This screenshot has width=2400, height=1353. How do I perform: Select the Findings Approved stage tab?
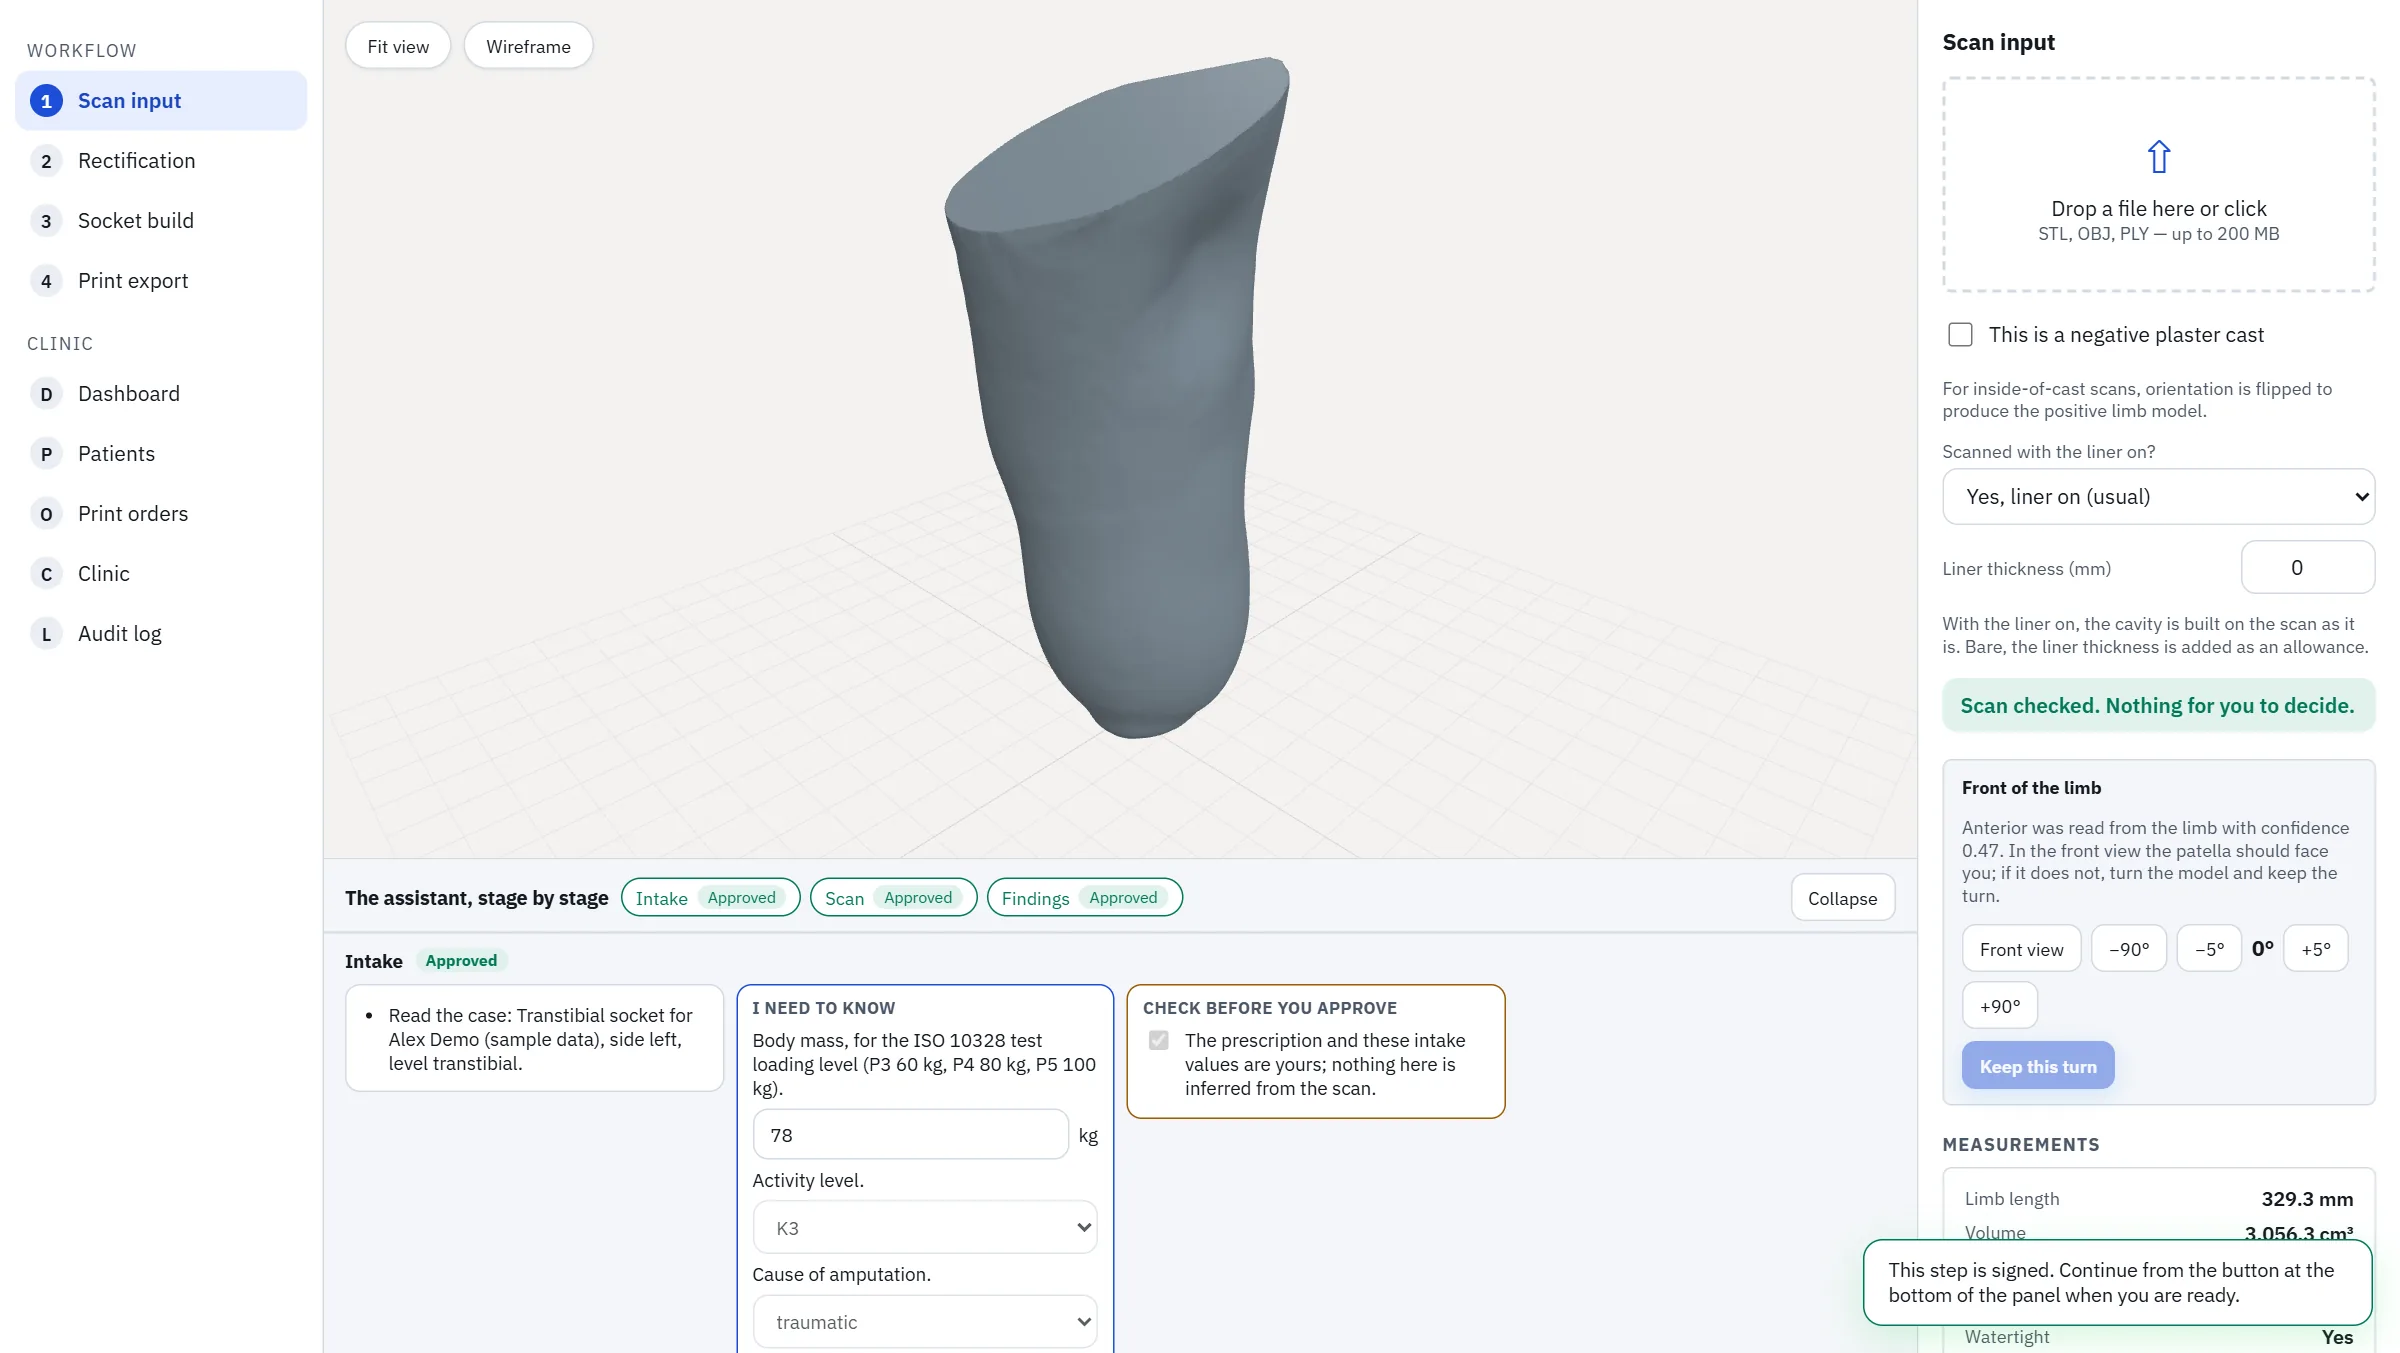coord(1084,898)
